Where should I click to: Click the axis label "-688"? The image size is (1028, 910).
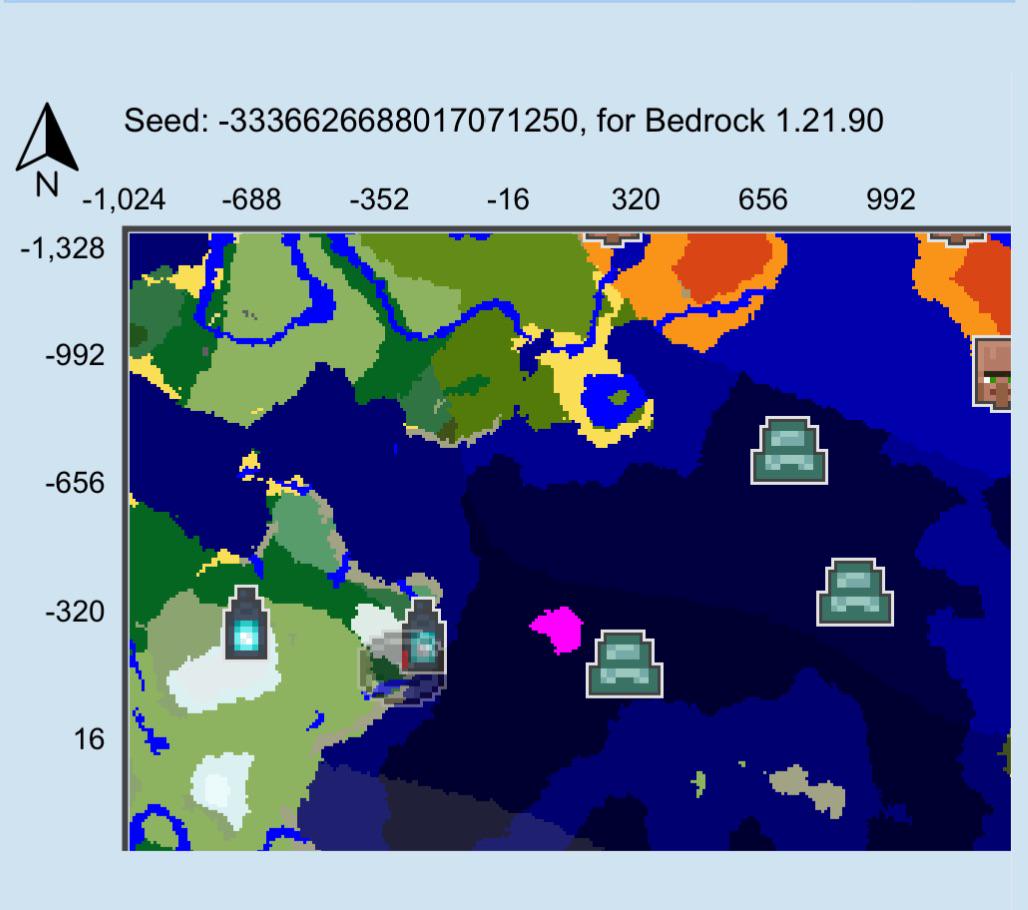click(252, 199)
